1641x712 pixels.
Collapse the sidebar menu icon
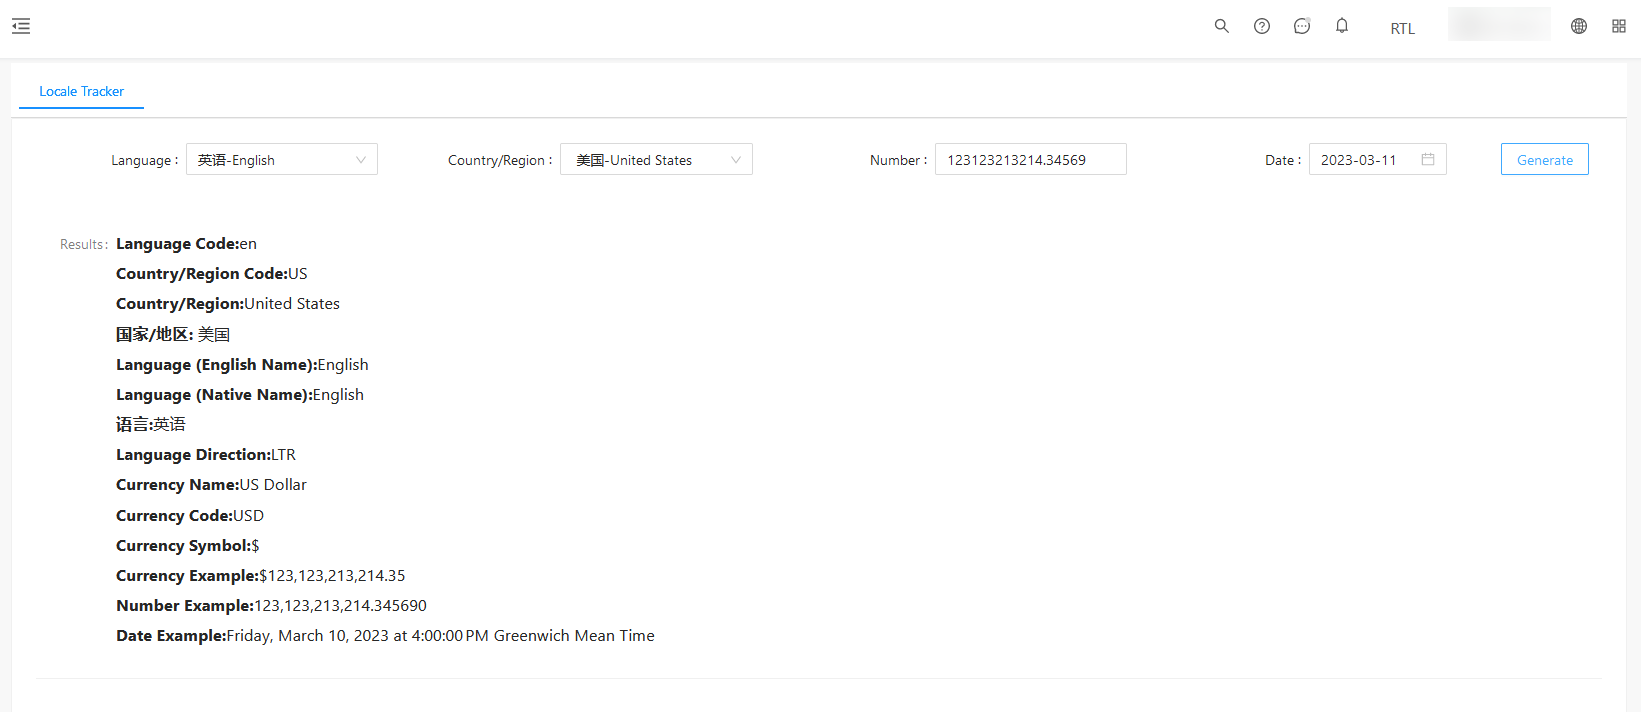pos(21,26)
